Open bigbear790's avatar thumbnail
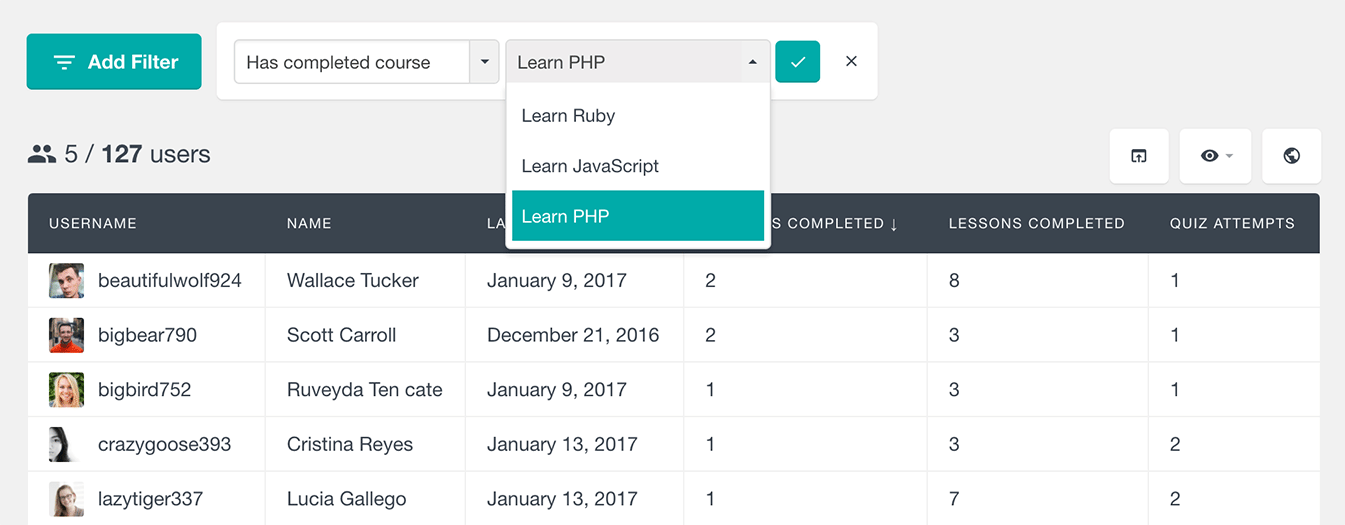 tap(66, 335)
